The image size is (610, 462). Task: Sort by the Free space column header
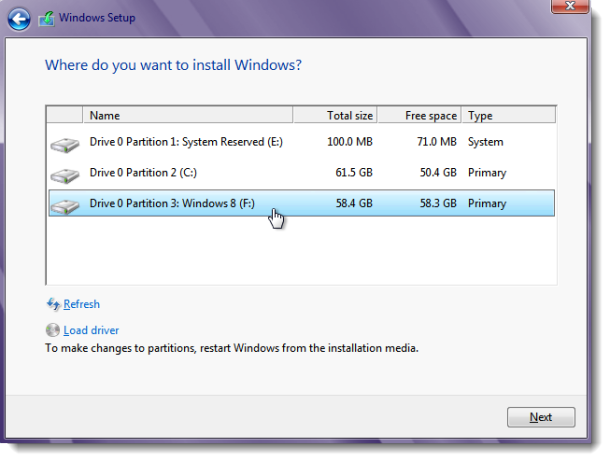pyautogui.click(x=419, y=116)
